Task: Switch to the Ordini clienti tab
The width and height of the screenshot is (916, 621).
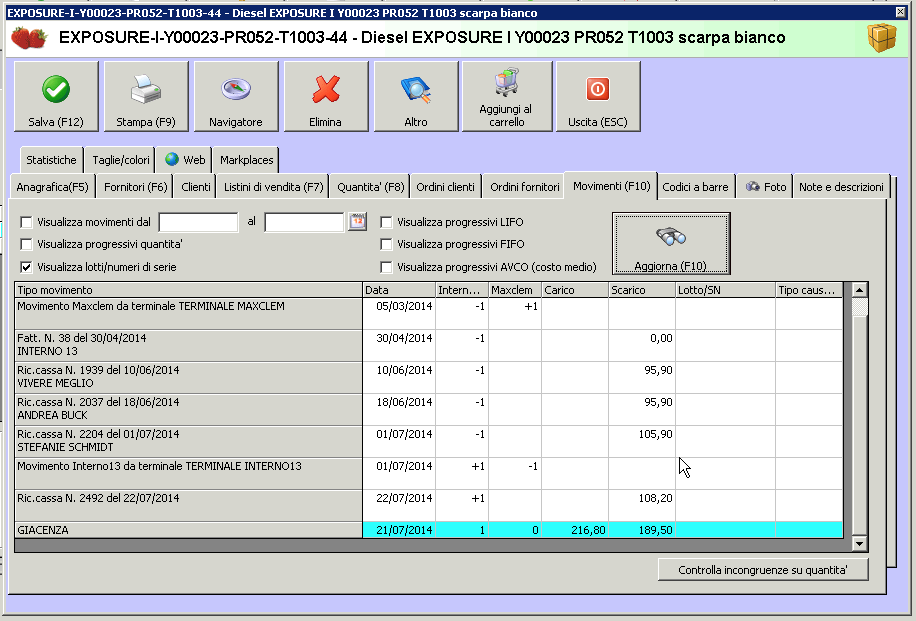Action: (x=446, y=187)
